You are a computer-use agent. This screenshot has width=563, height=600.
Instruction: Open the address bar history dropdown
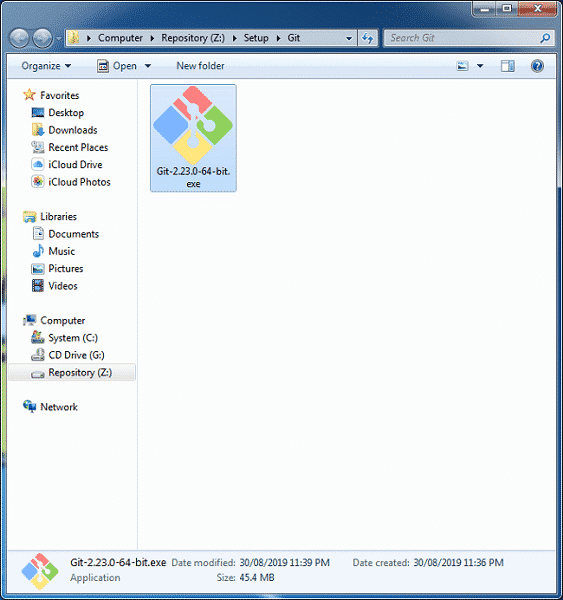click(349, 38)
